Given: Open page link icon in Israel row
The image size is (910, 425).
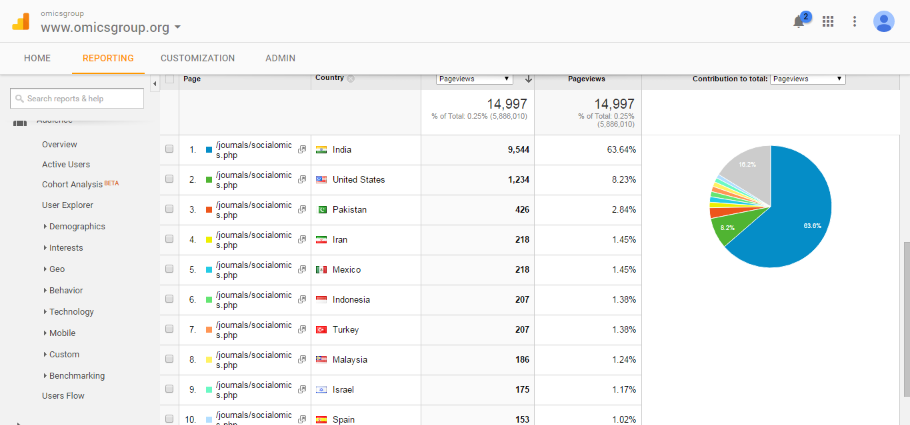Looking at the screenshot, I should (302, 390).
